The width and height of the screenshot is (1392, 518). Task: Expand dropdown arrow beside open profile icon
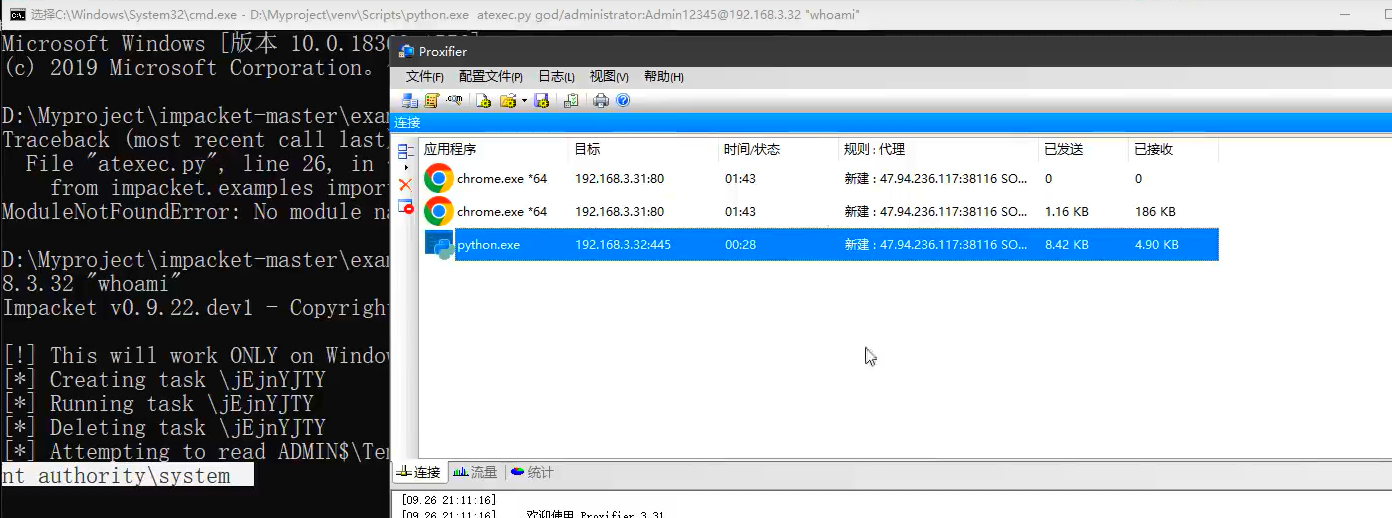(523, 101)
